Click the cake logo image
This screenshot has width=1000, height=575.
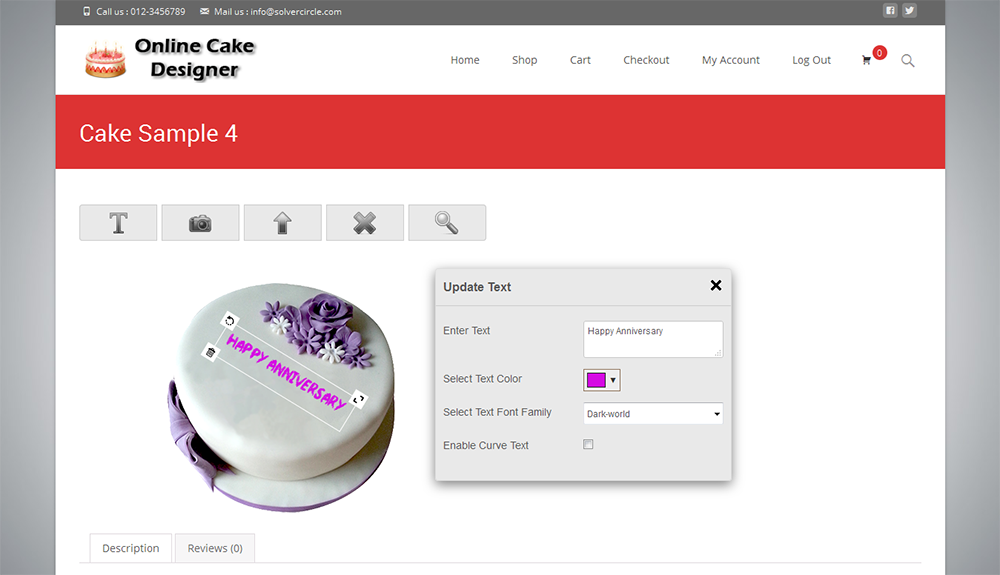click(105, 60)
